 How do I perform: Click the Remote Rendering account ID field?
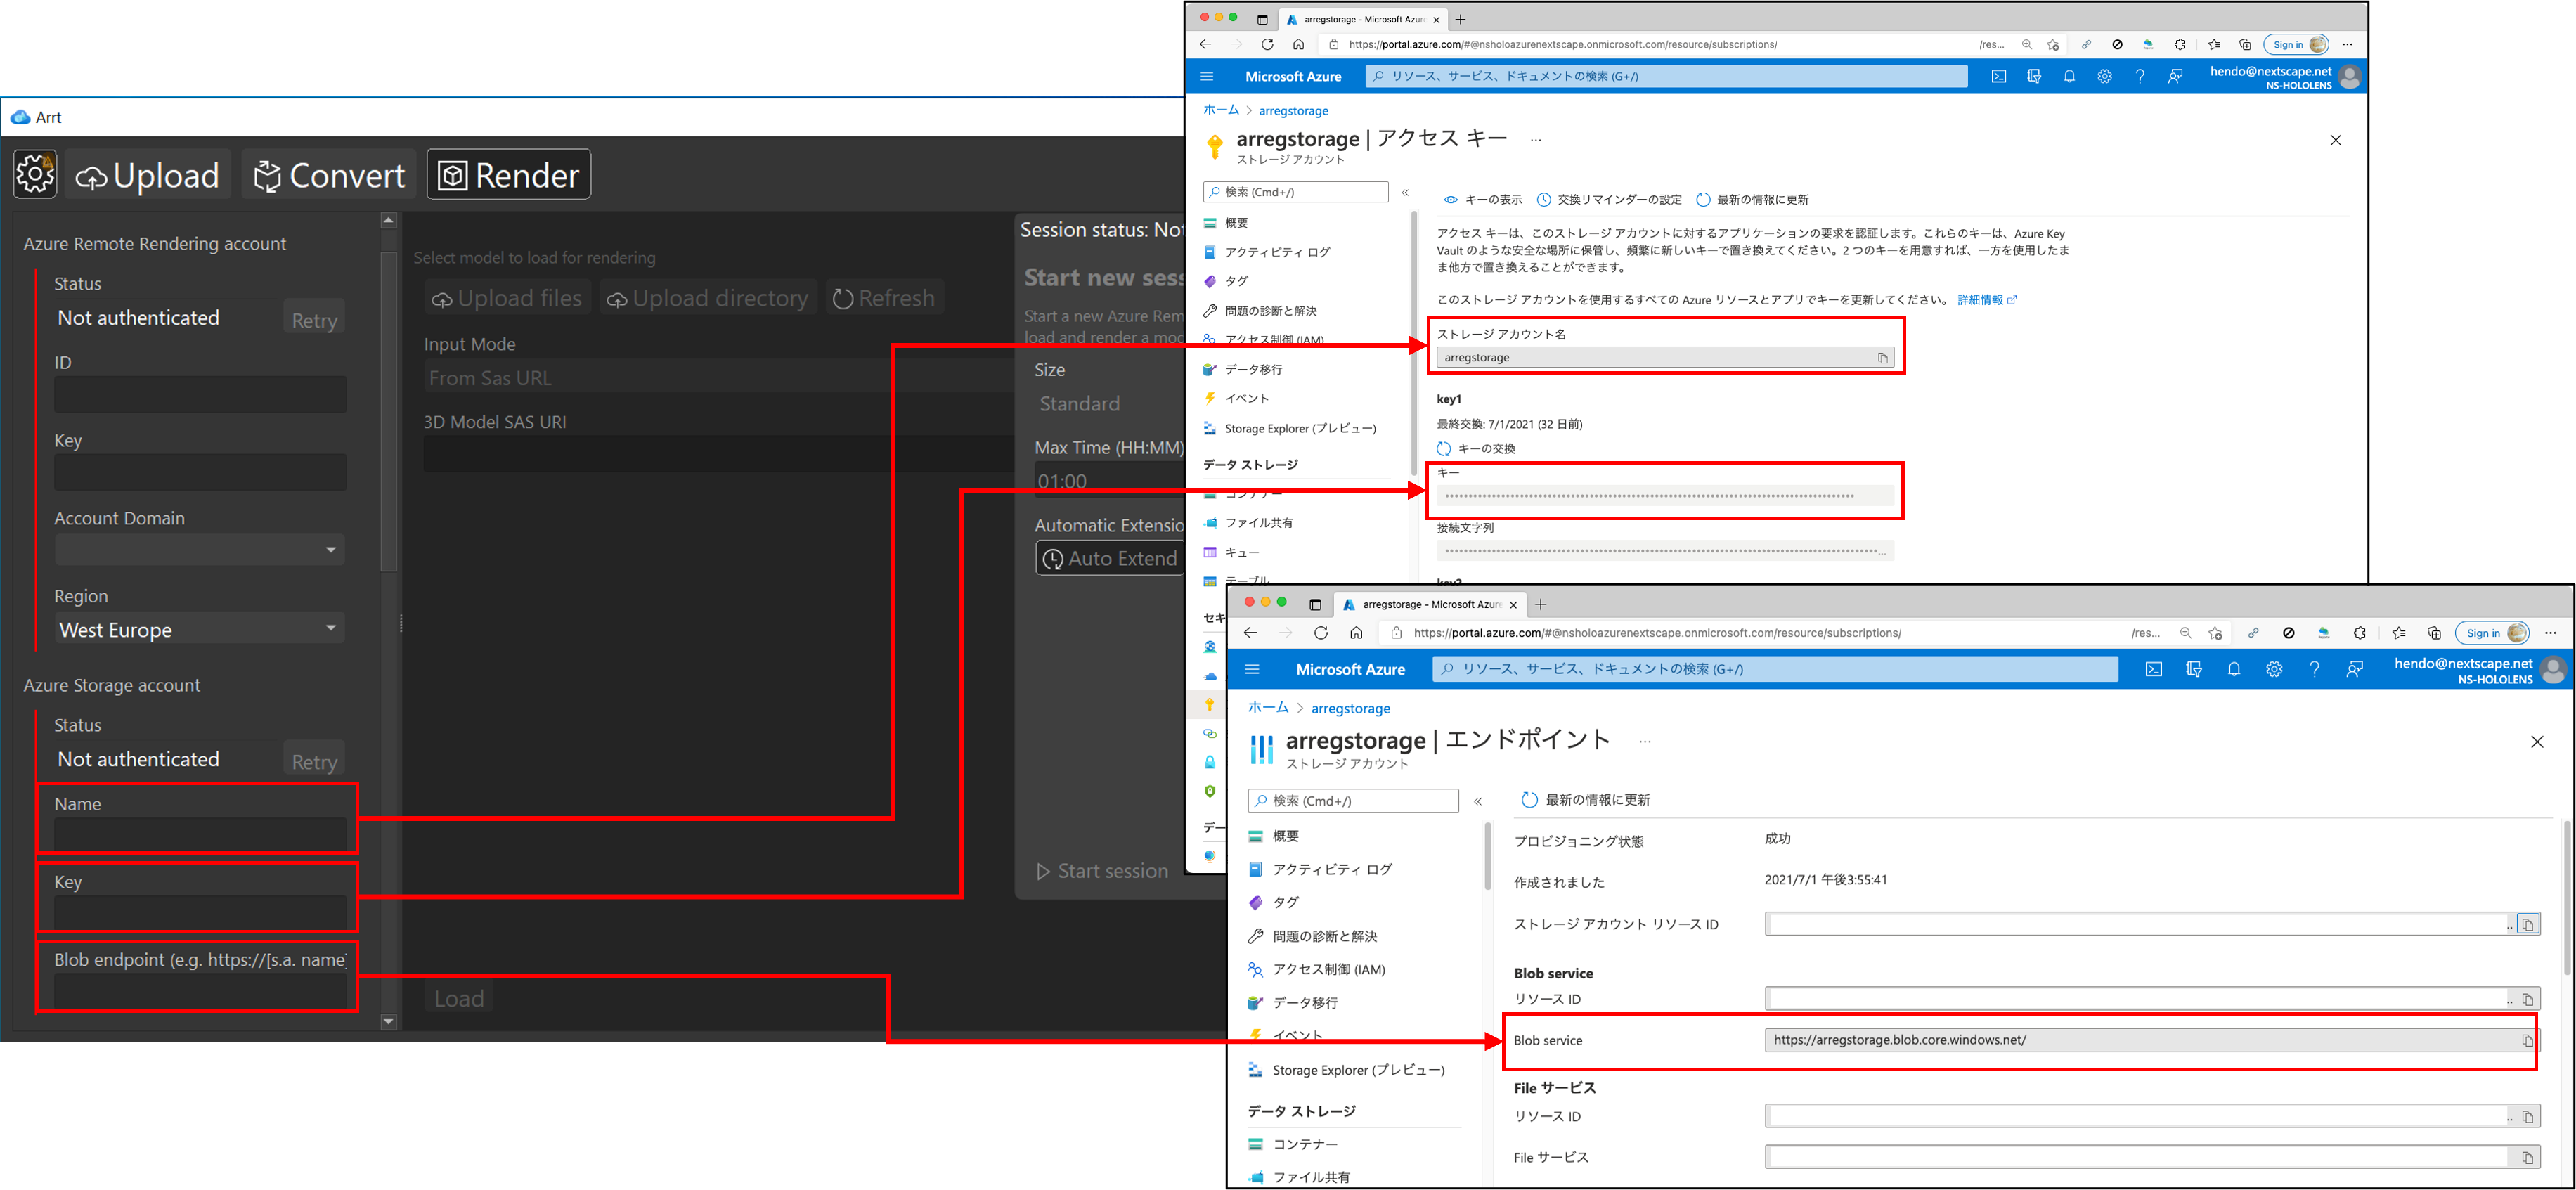[x=200, y=394]
